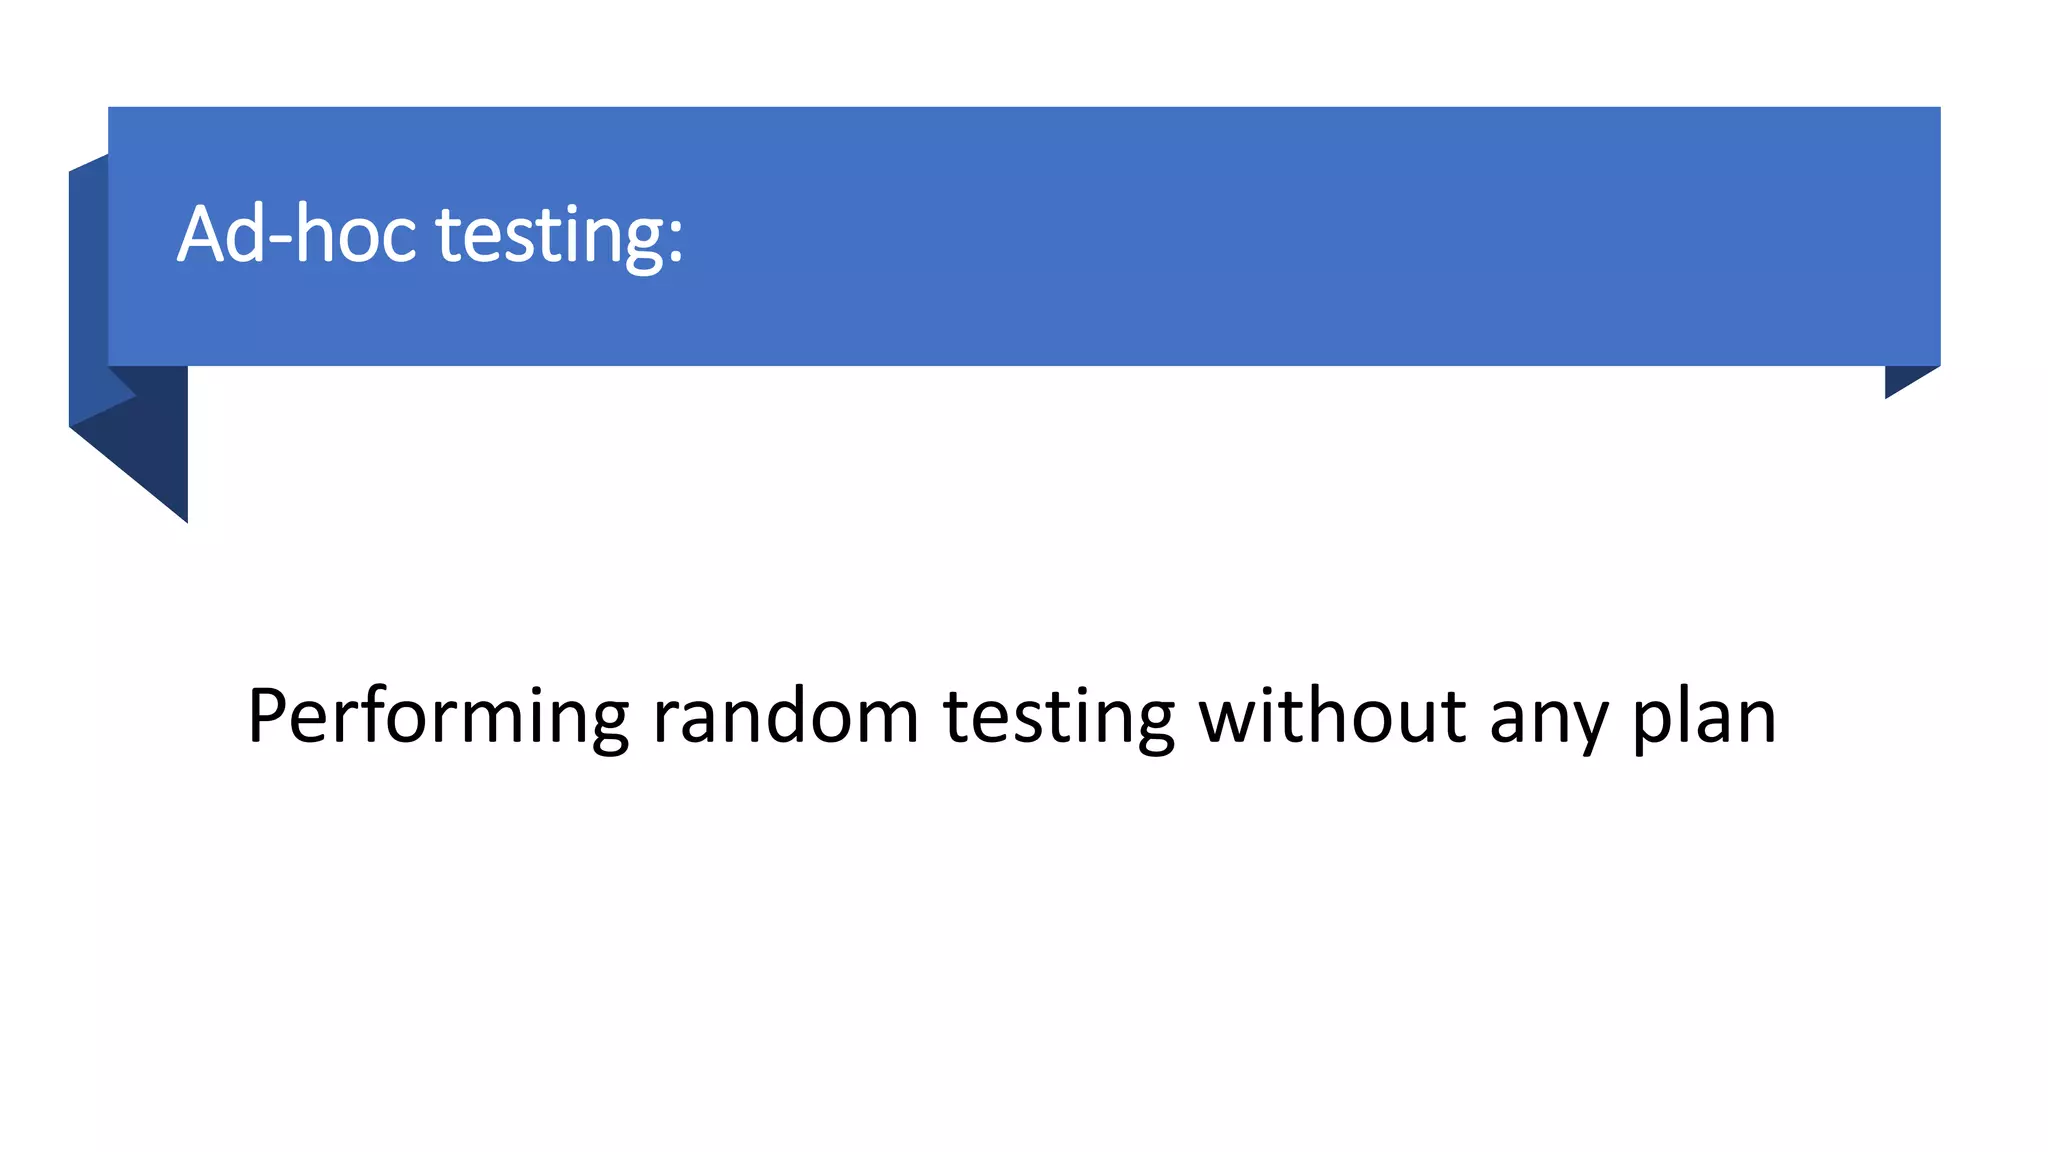
Task: Click the hyphen in "Ad-hoc" title text
Action: click(279, 240)
